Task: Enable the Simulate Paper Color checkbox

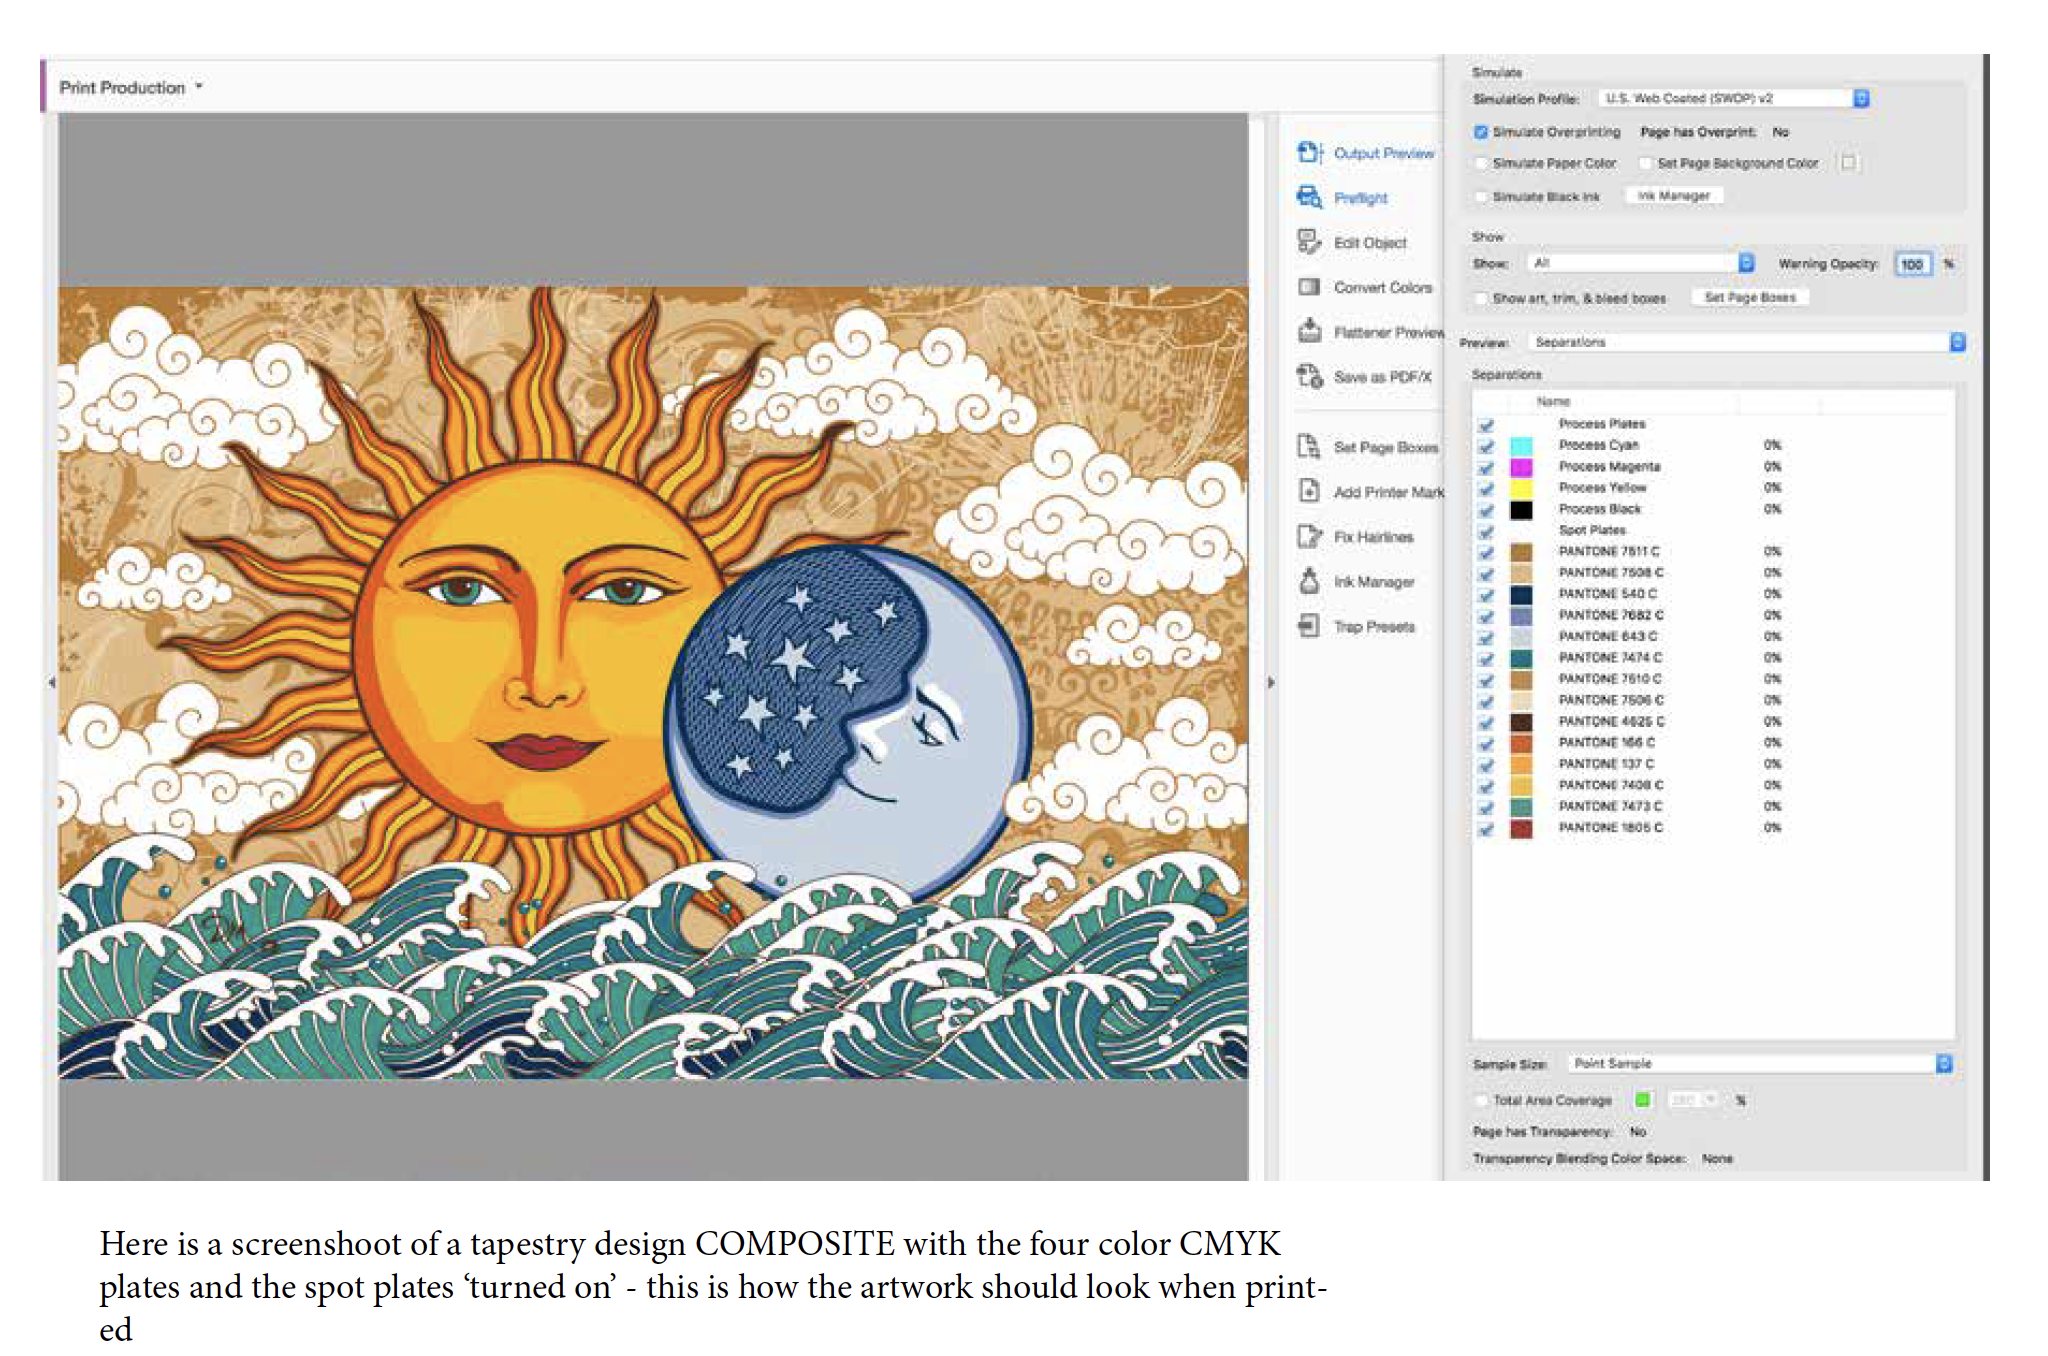Action: click(1481, 163)
